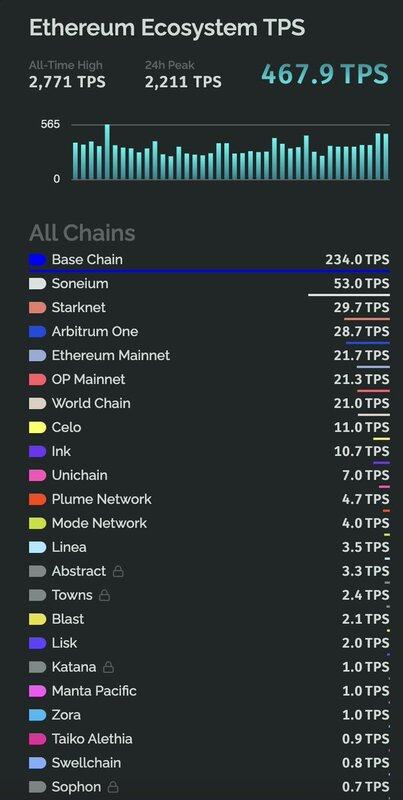Click the lock icon next to Katana

[108, 667]
